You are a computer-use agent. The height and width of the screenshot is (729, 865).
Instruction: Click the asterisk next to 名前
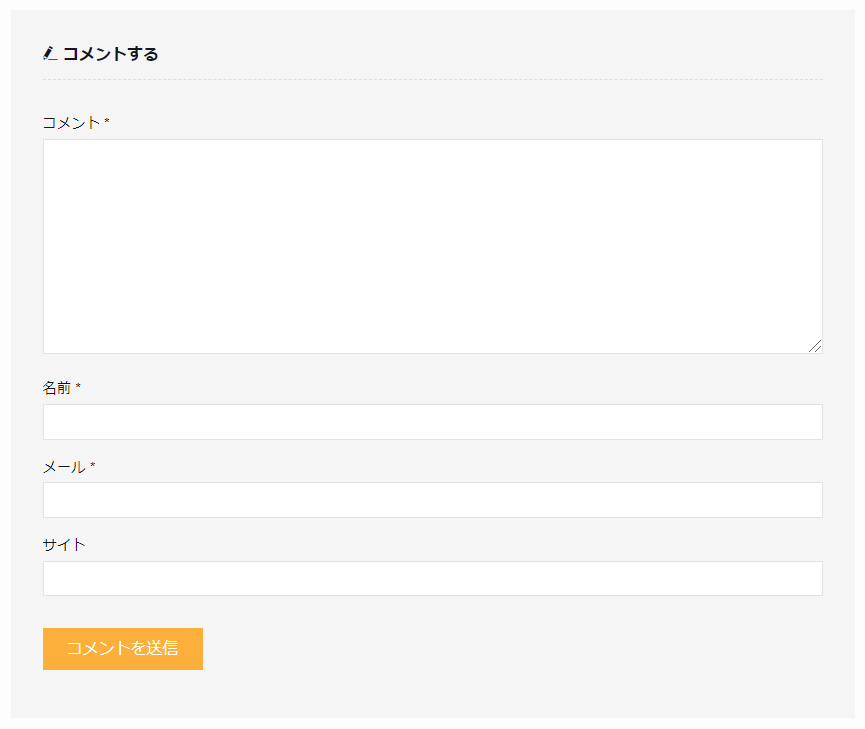[78, 387]
